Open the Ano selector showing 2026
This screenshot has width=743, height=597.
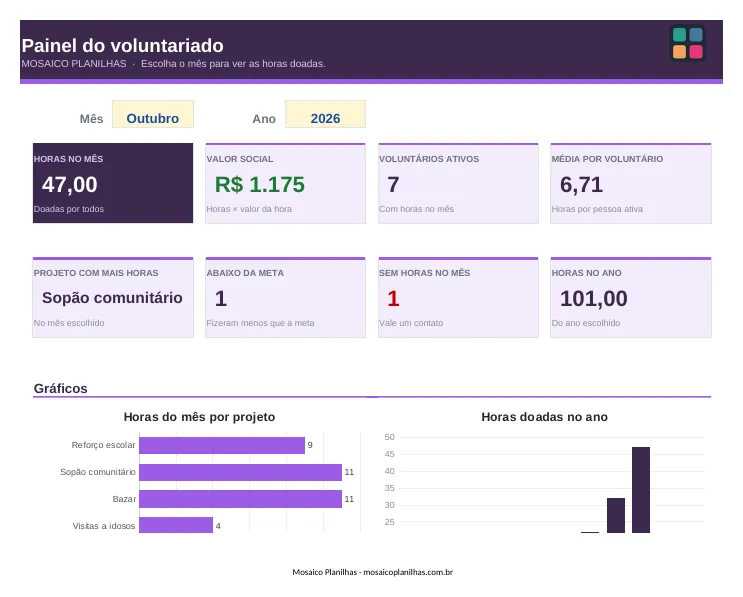coord(325,114)
